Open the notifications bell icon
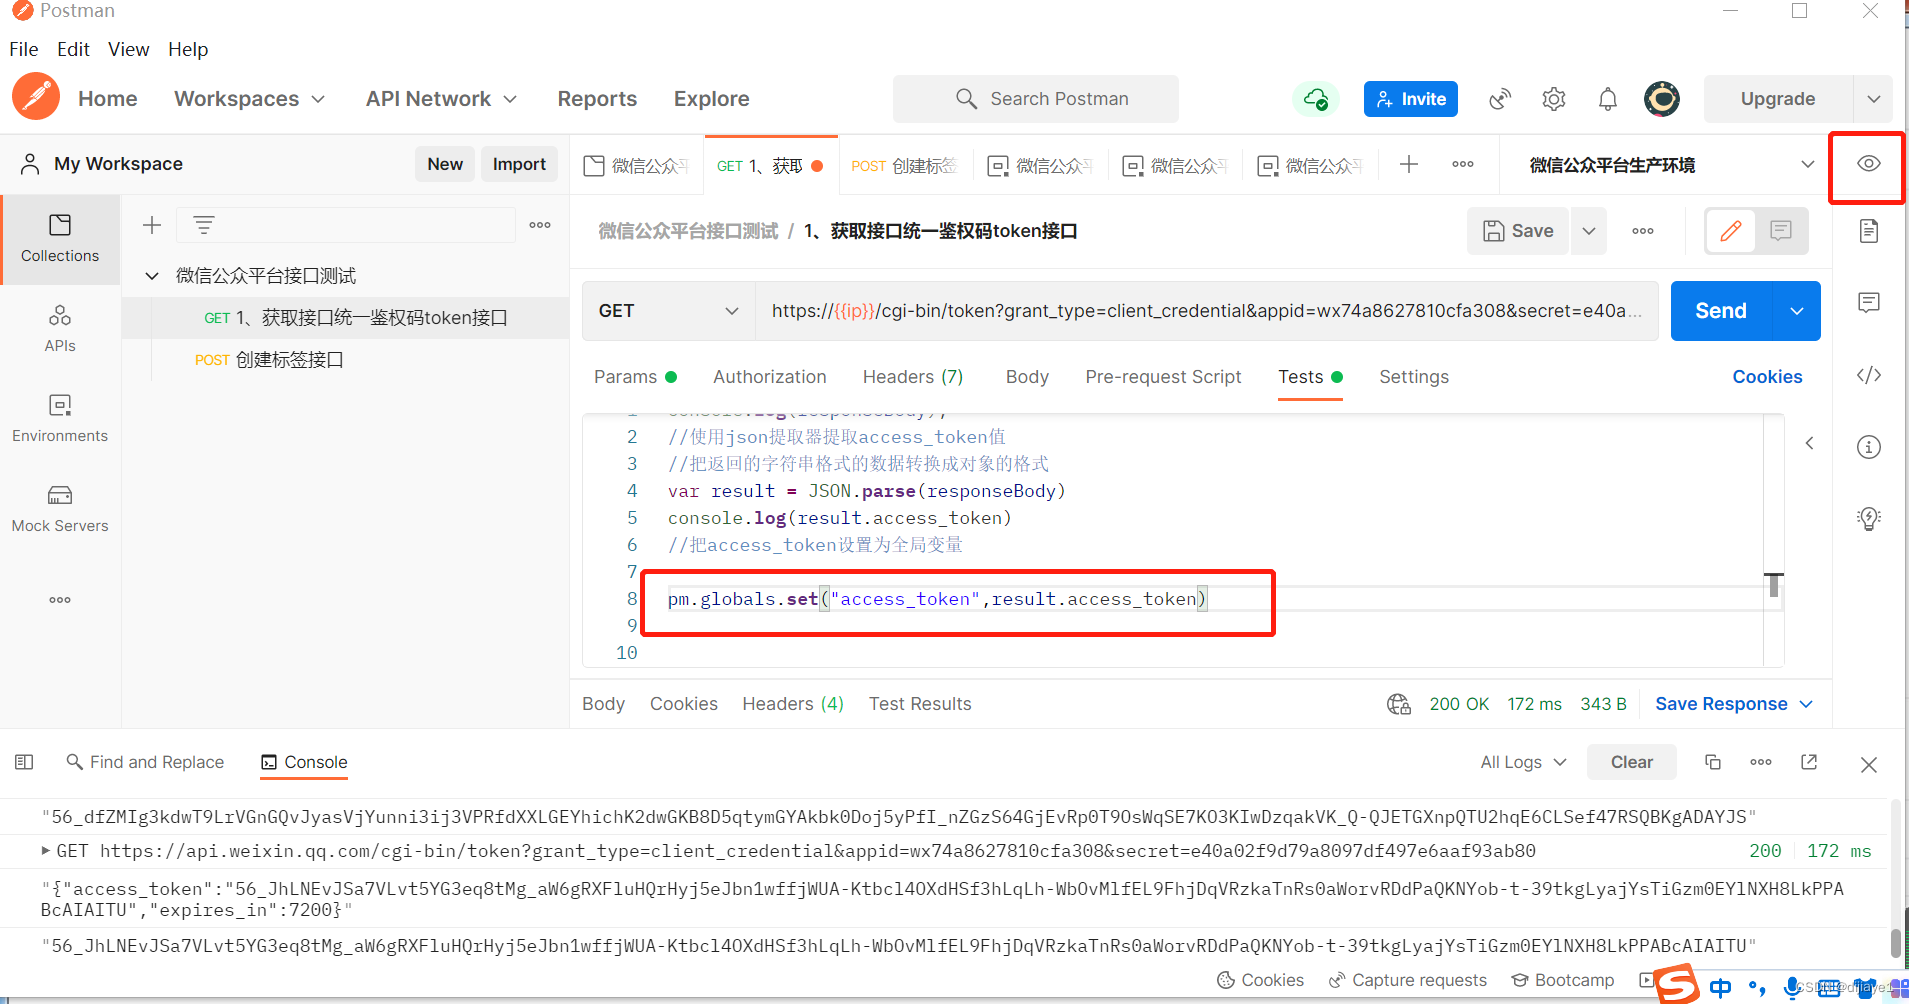 pos(1607,99)
